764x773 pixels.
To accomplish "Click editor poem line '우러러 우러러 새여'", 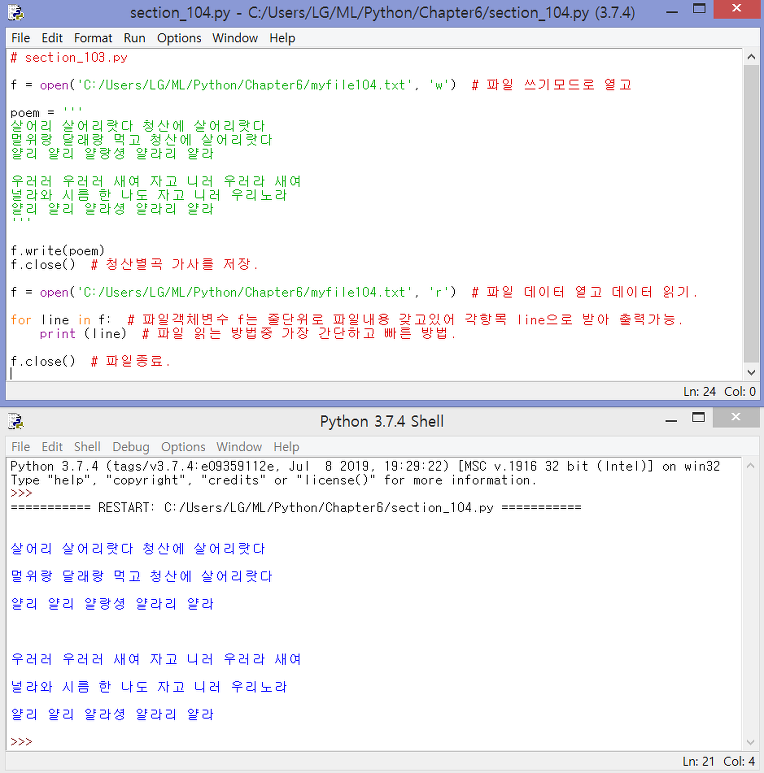I will (156, 181).
